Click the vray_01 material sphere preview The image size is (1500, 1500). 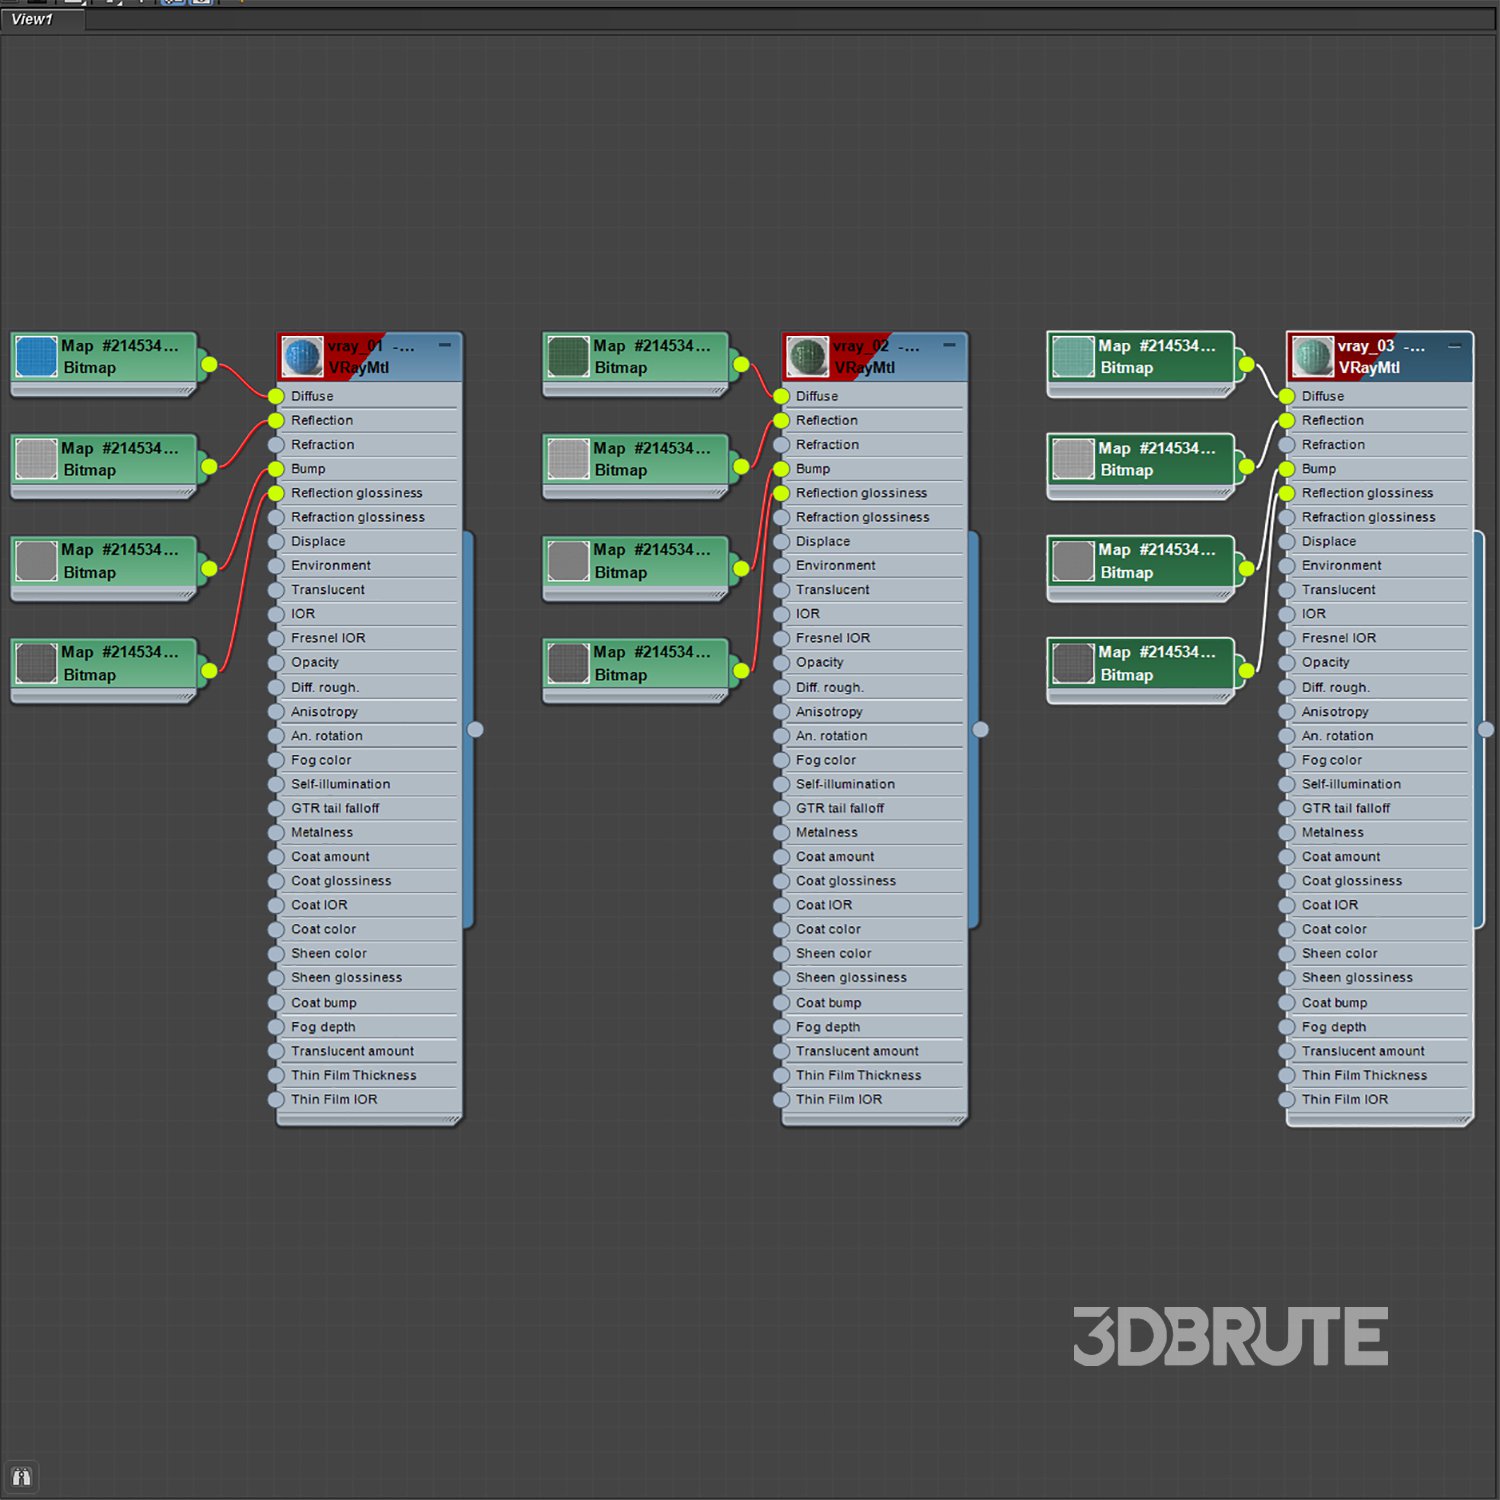pyautogui.click(x=302, y=356)
